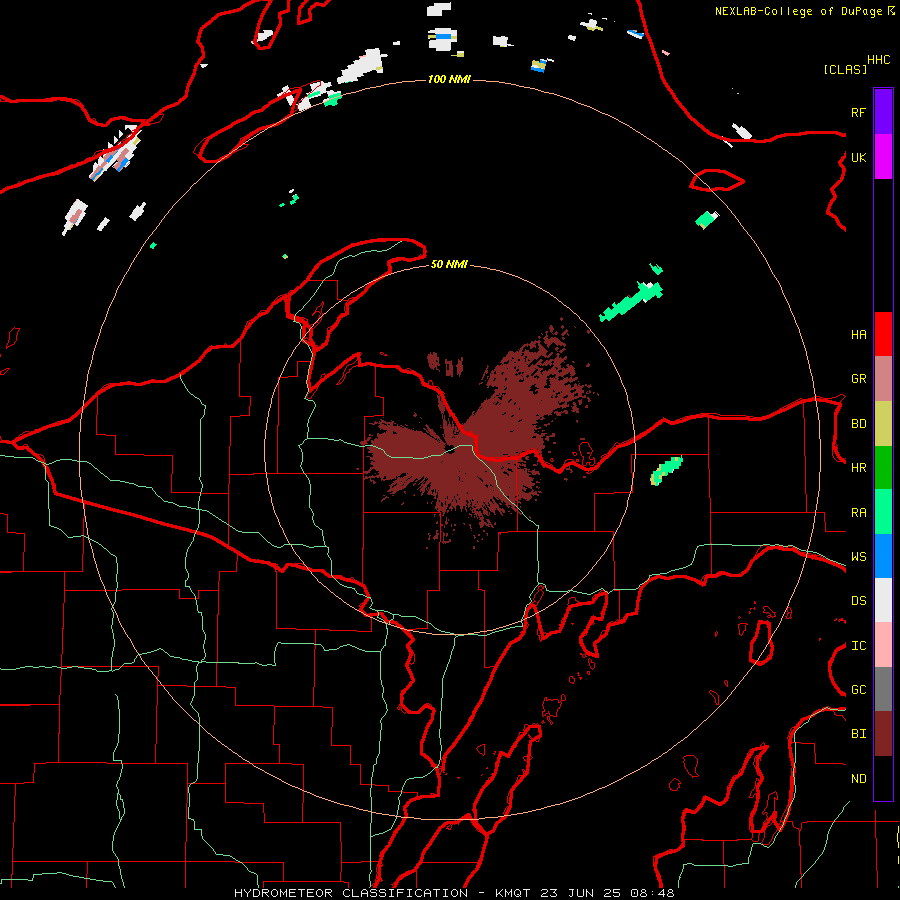Click the red HA legend color swatch
The image size is (900, 900).
pyautogui.click(x=883, y=334)
